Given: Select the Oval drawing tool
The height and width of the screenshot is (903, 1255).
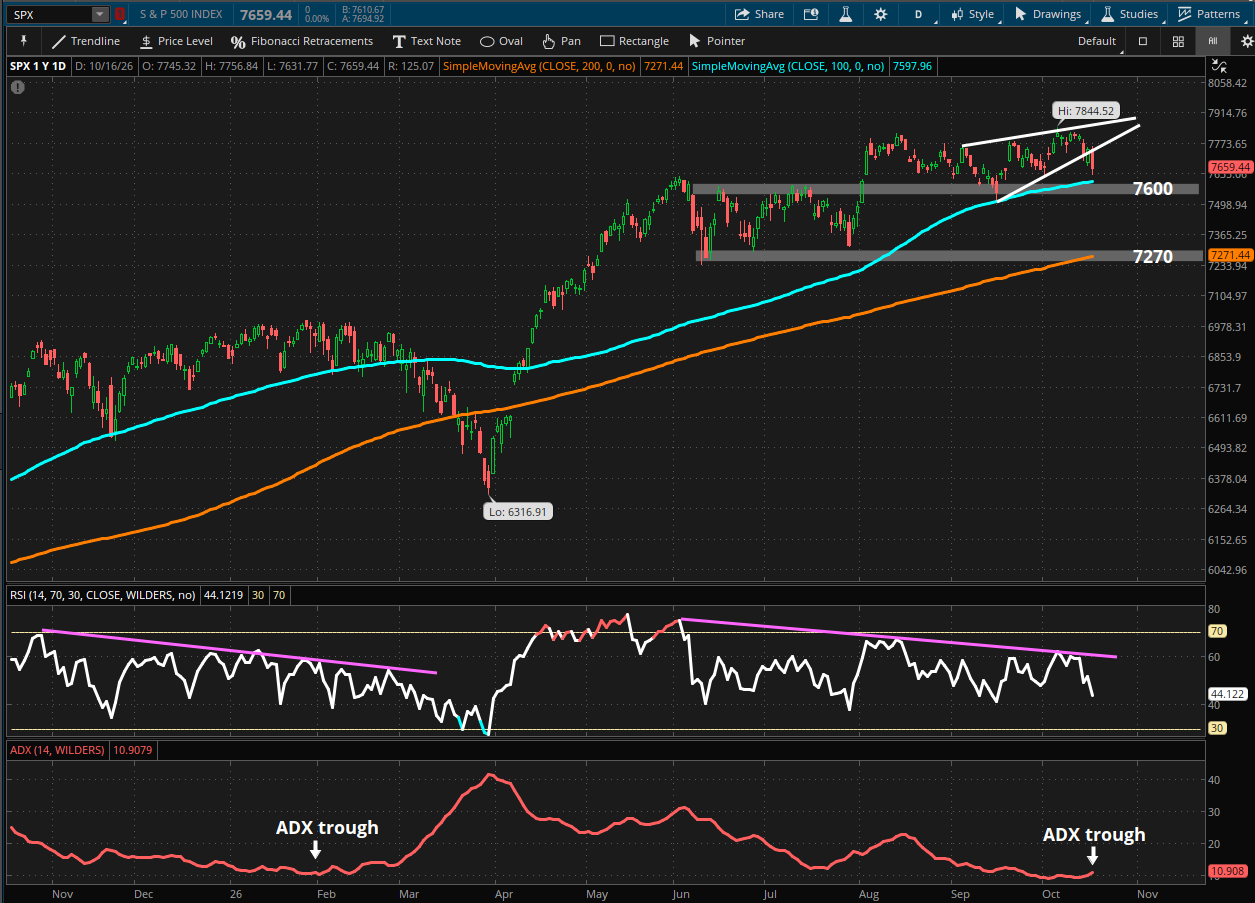Looking at the screenshot, I should click(501, 41).
